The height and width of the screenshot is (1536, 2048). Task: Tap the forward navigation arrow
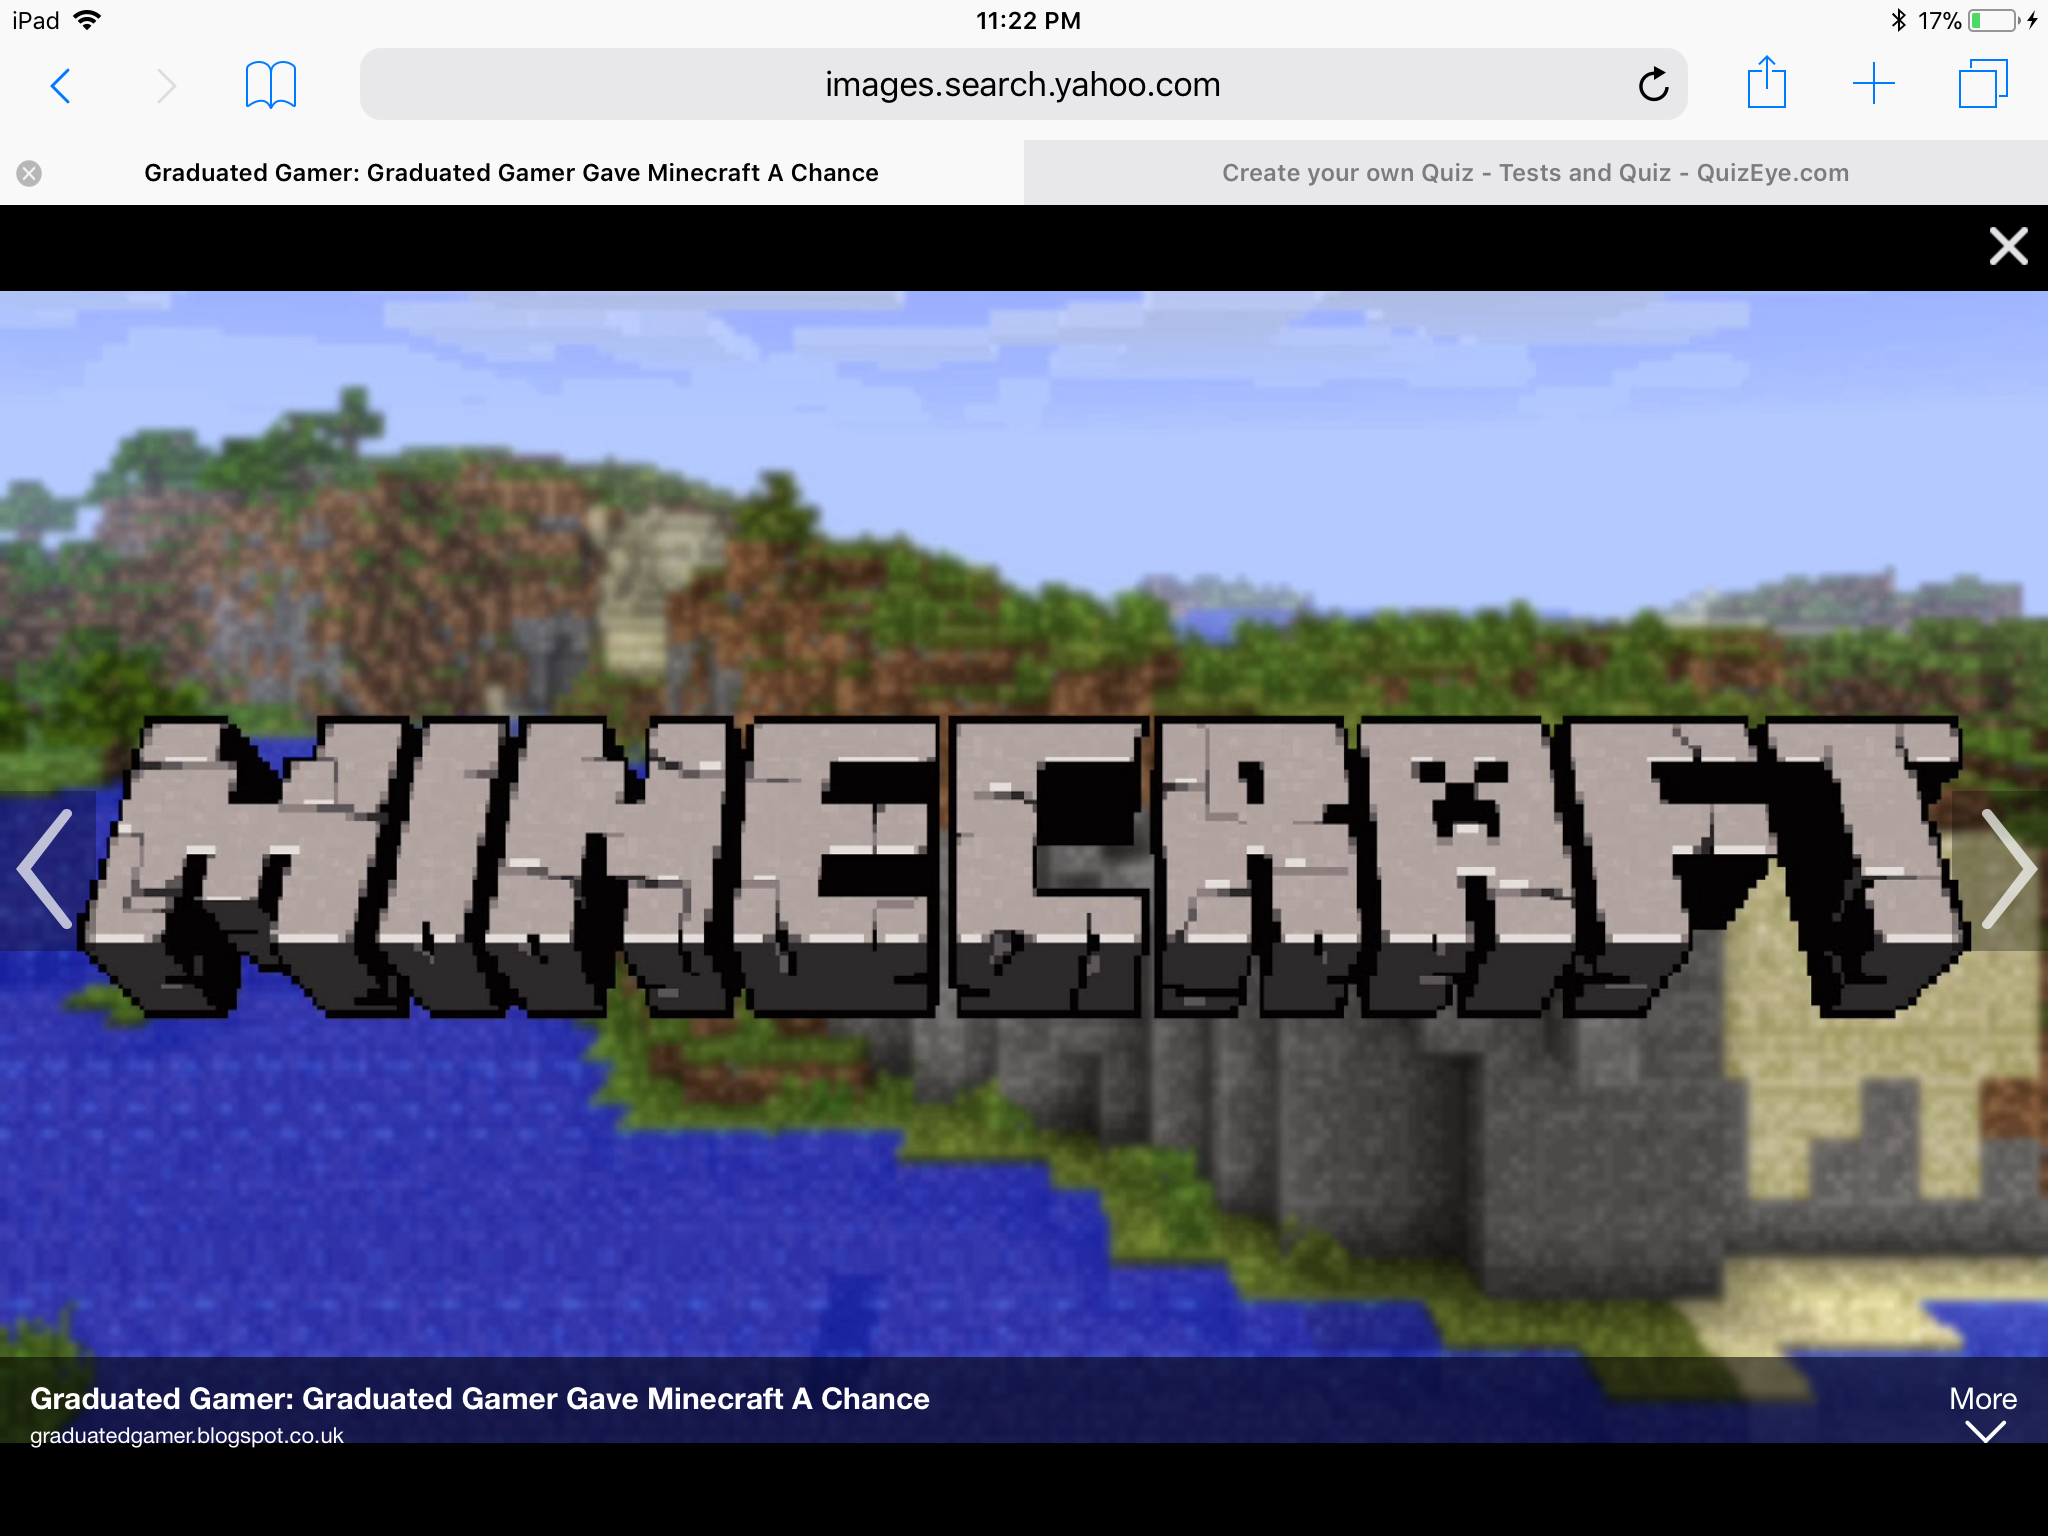pyautogui.click(x=166, y=86)
